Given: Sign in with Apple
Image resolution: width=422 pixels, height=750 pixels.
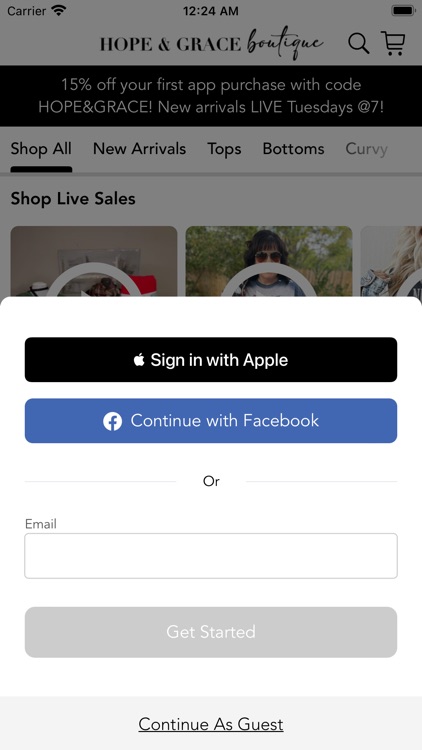Looking at the screenshot, I should [x=211, y=360].
